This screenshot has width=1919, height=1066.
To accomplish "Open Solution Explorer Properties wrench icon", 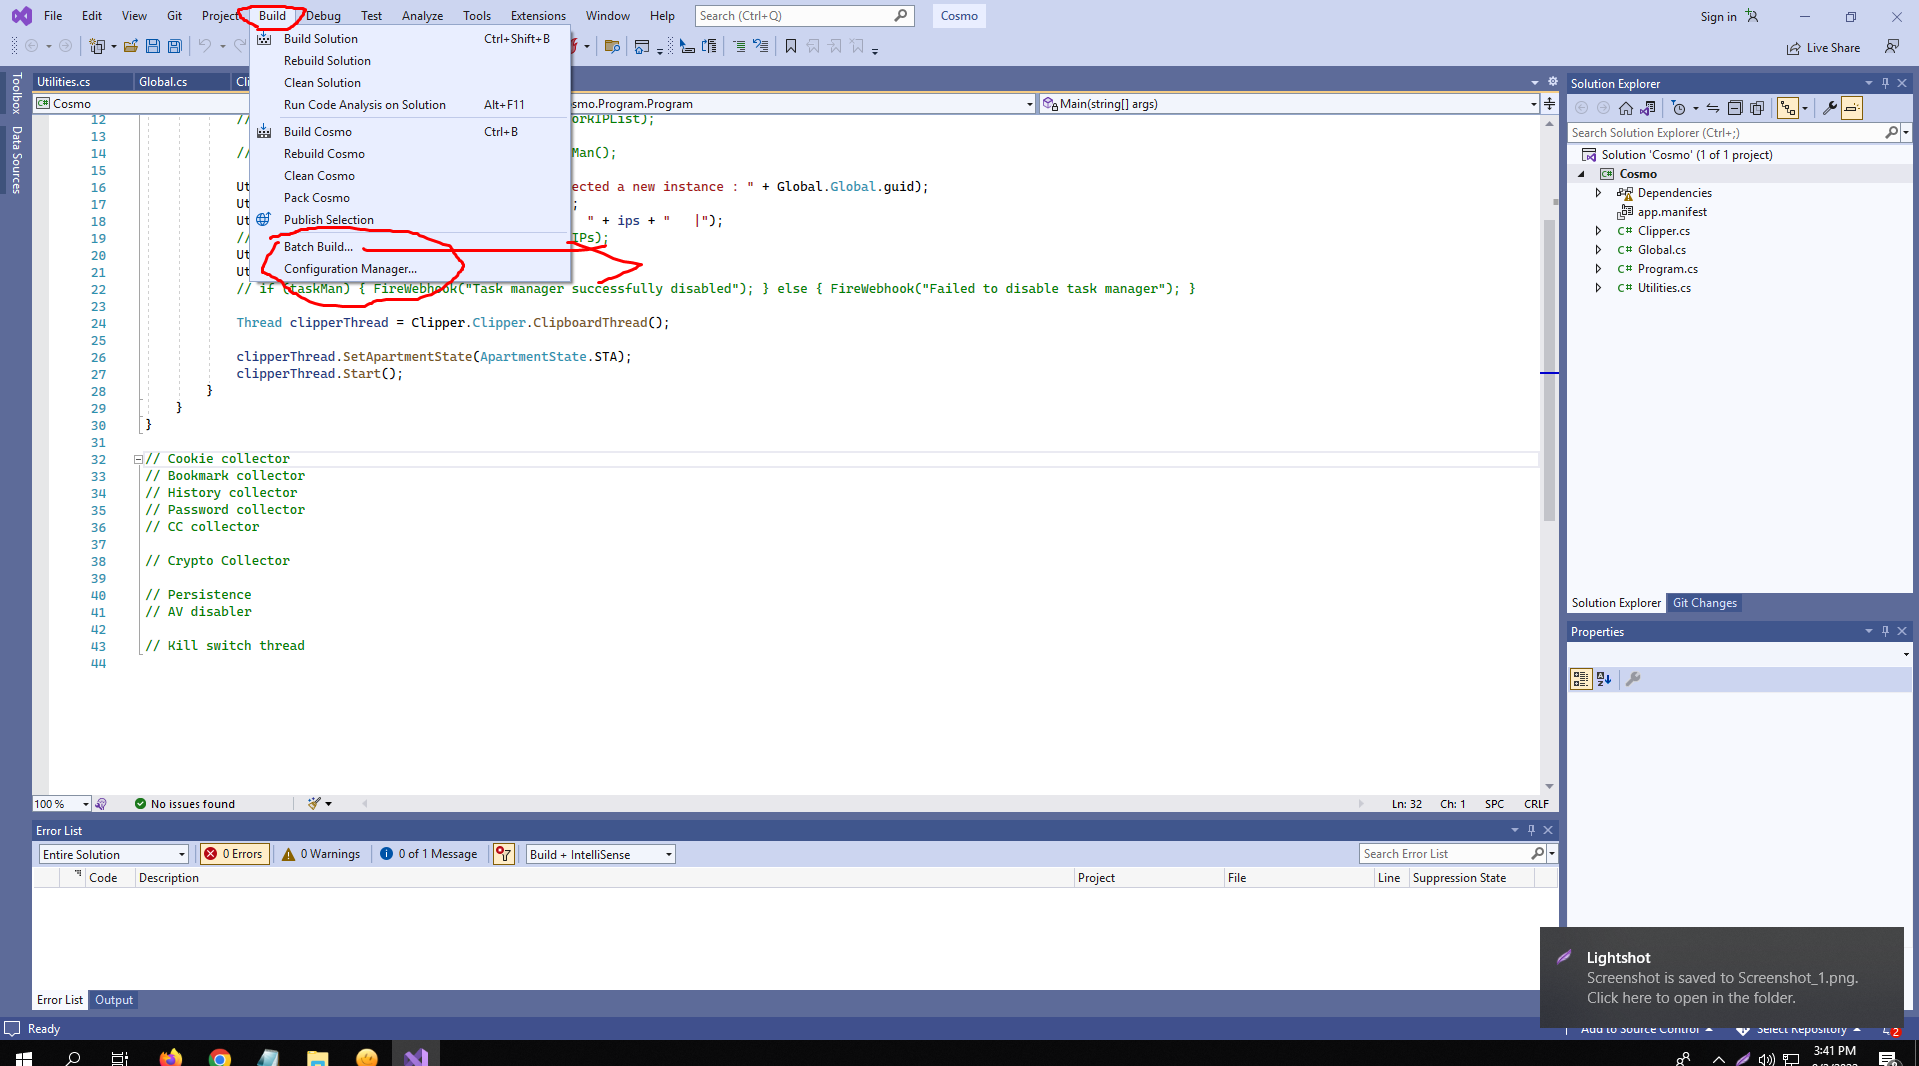I will click(1830, 108).
